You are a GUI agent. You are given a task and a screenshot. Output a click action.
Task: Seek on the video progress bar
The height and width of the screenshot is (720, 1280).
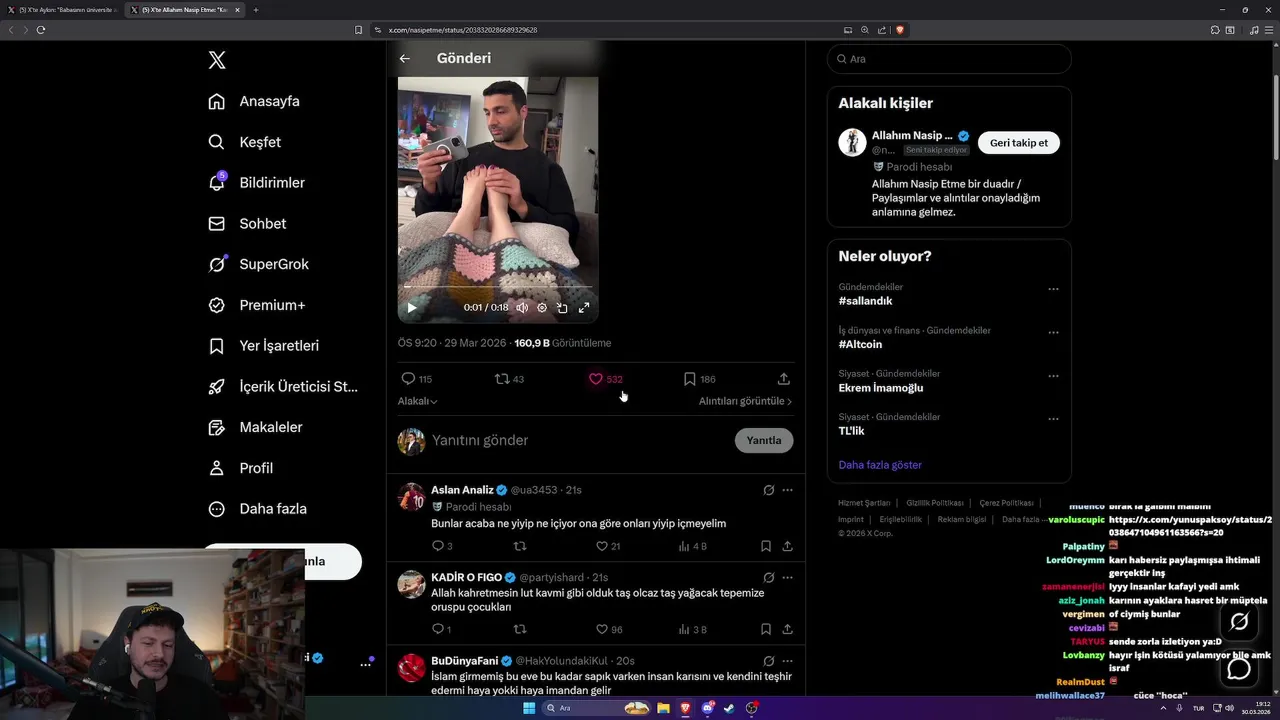(498, 287)
